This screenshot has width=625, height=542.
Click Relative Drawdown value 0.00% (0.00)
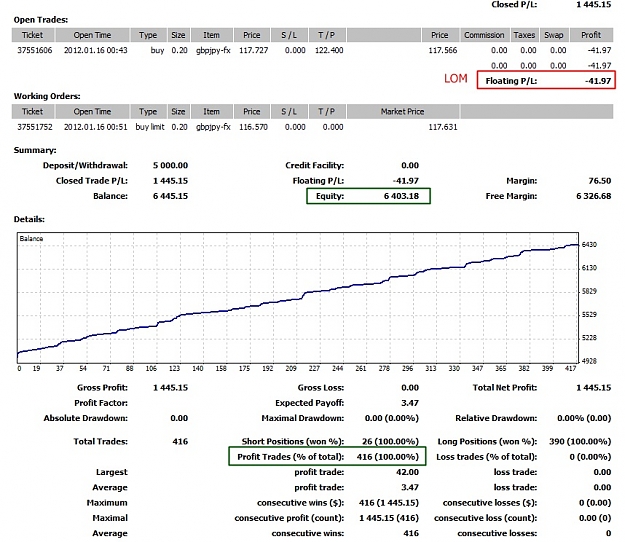[x=584, y=418]
